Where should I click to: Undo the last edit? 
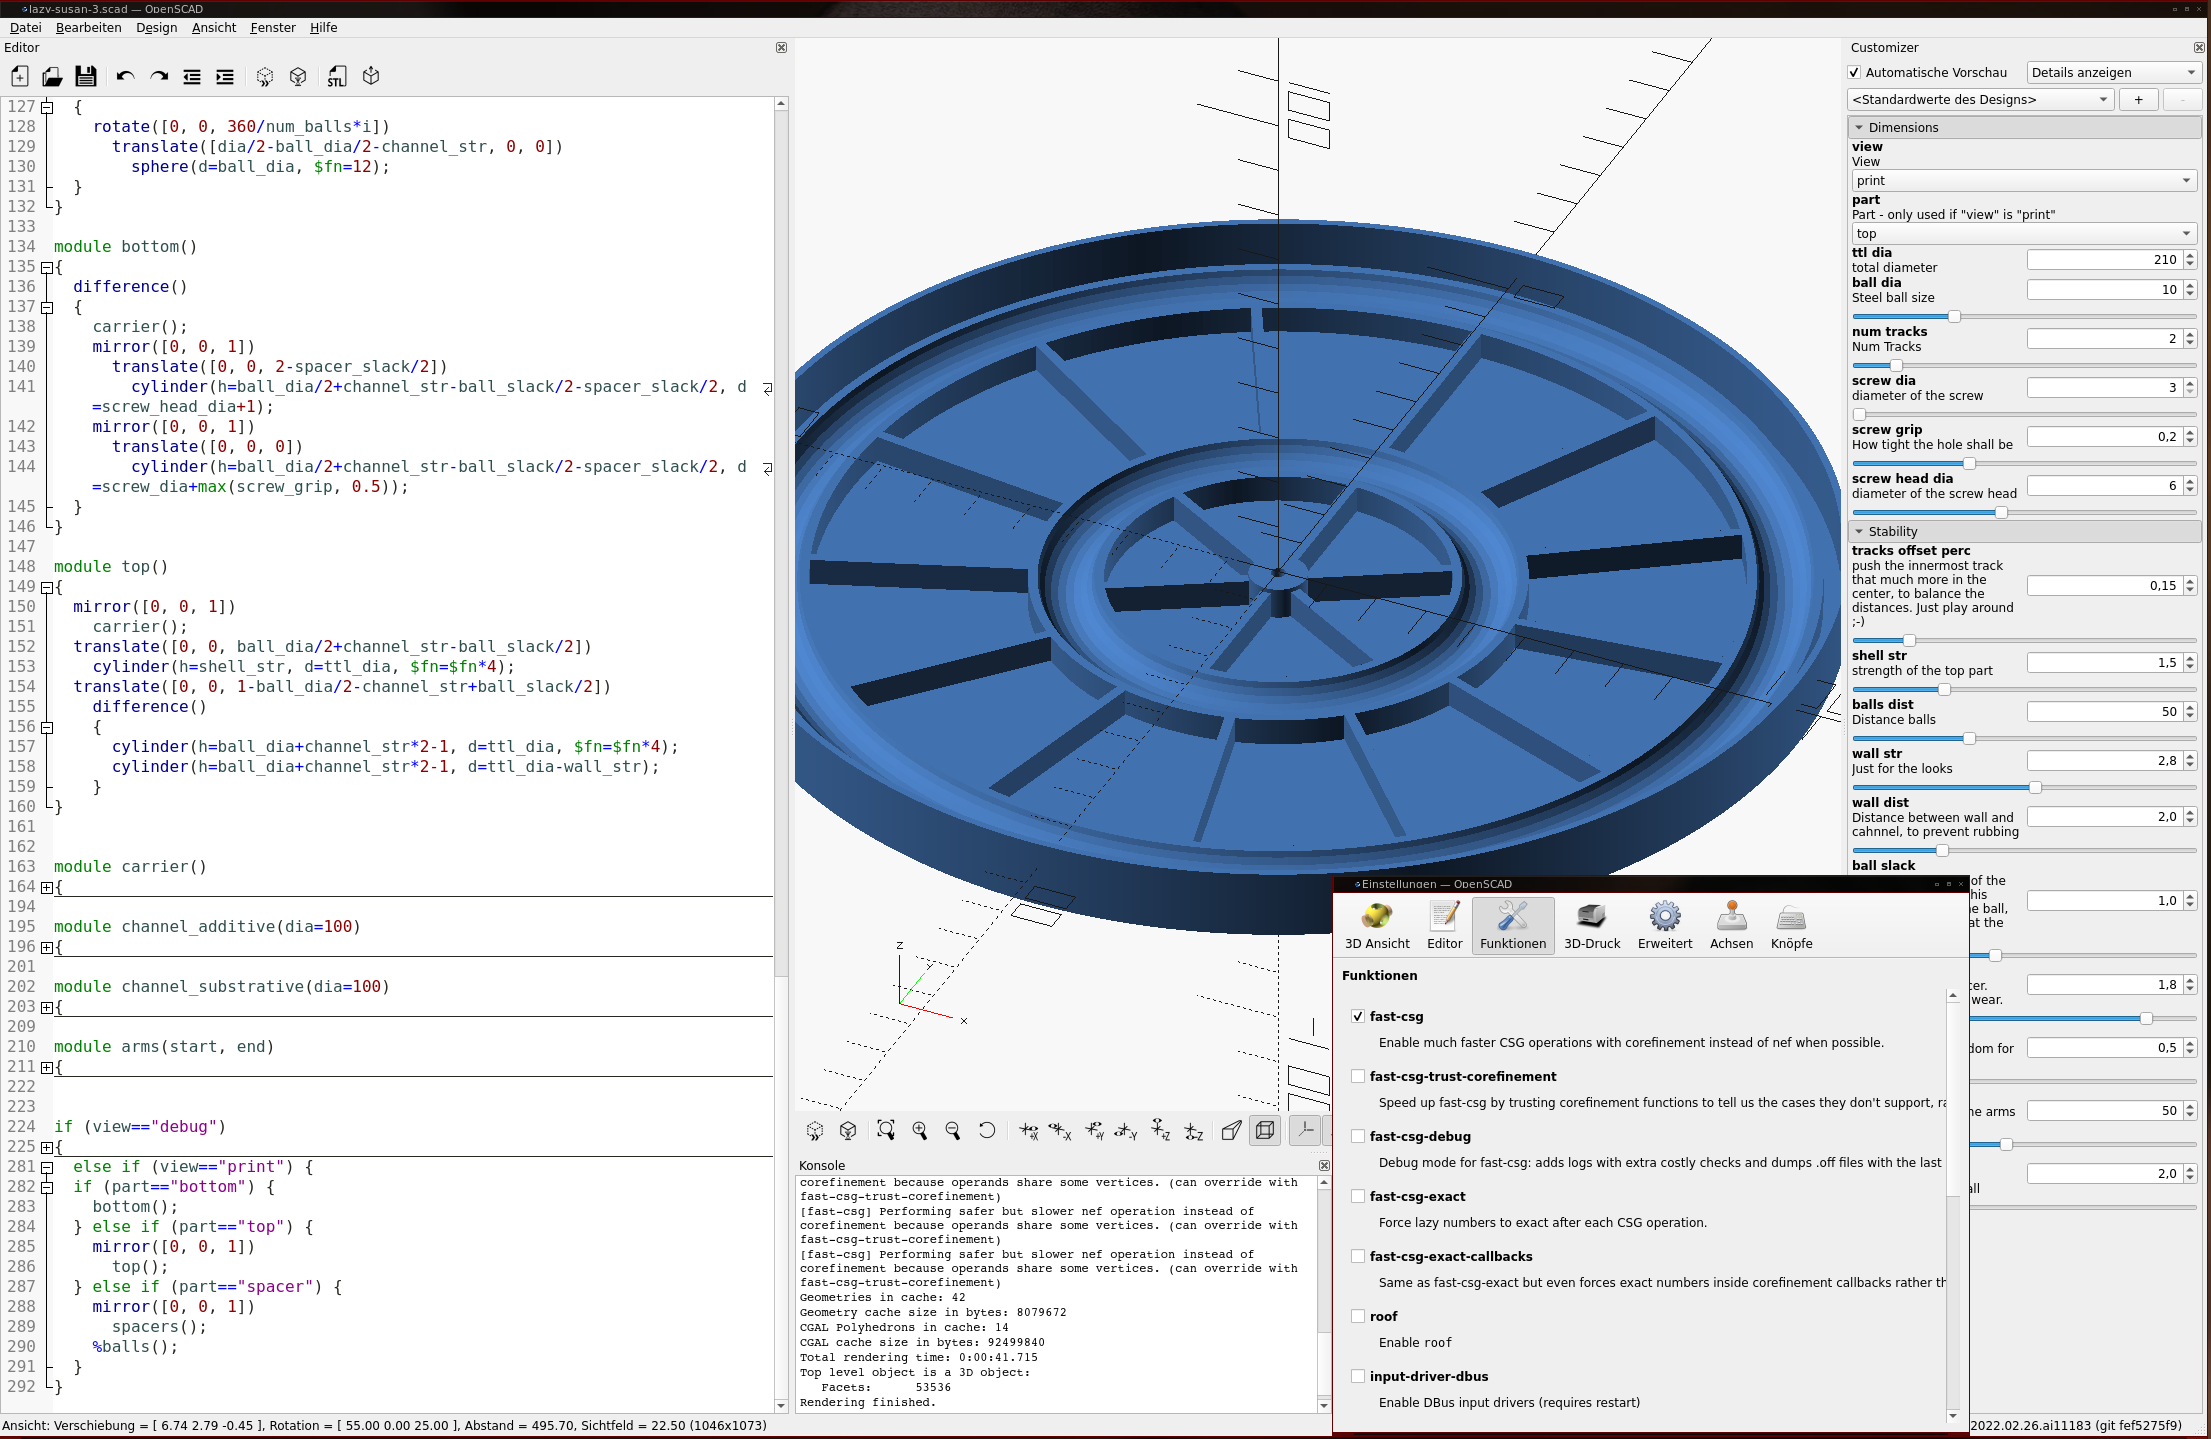click(125, 76)
